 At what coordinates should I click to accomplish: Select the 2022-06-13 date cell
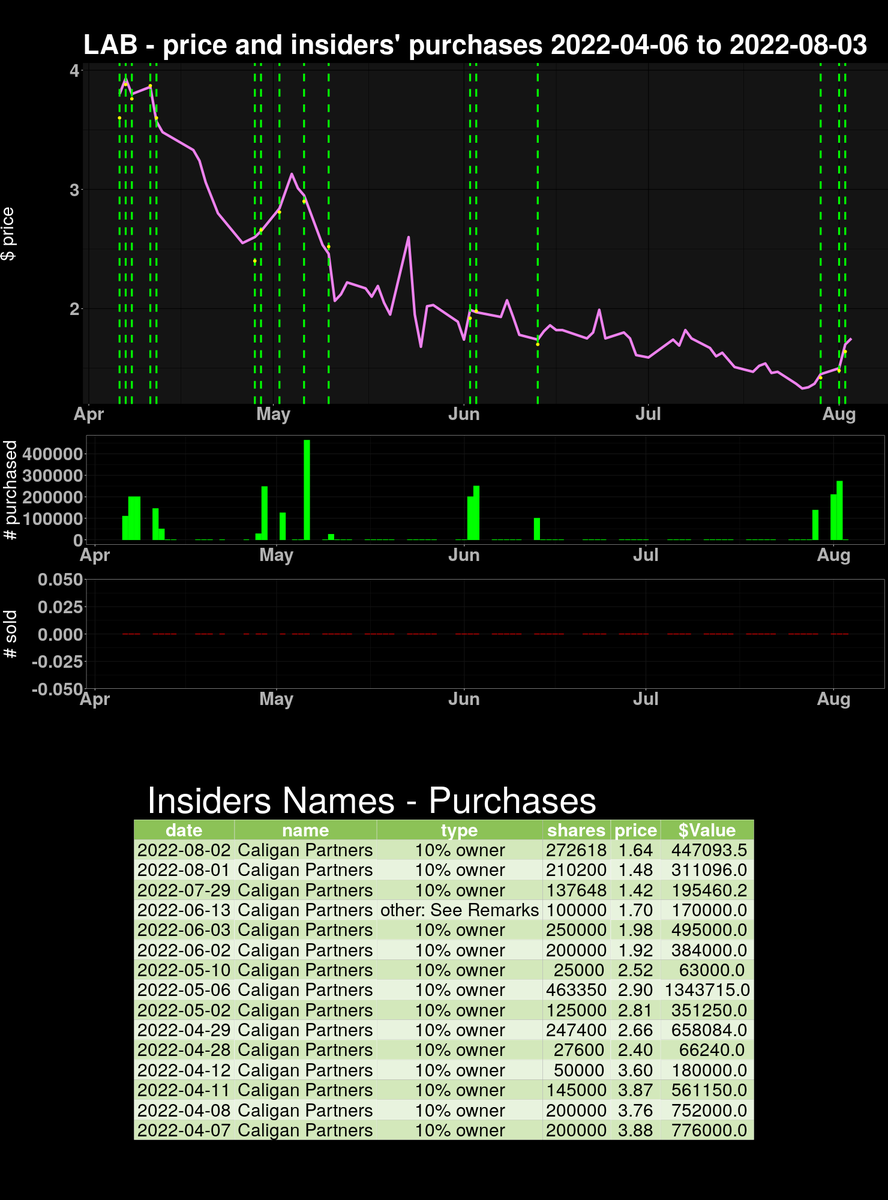tap(184, 910)
